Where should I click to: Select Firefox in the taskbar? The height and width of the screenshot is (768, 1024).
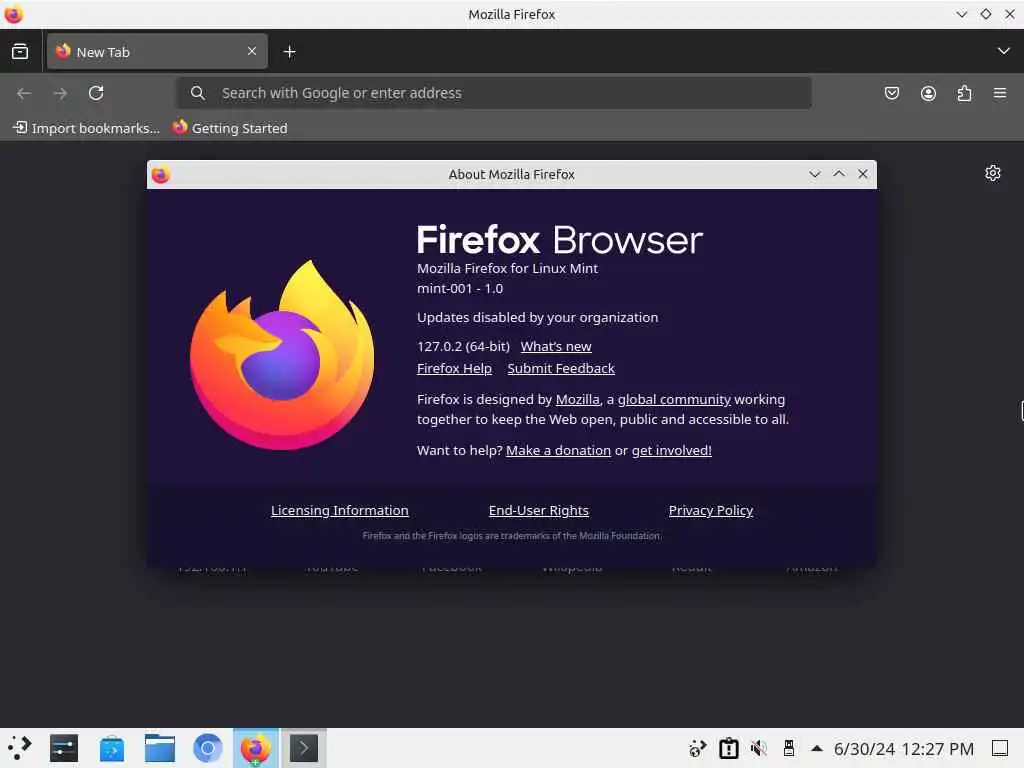(255, 748)
